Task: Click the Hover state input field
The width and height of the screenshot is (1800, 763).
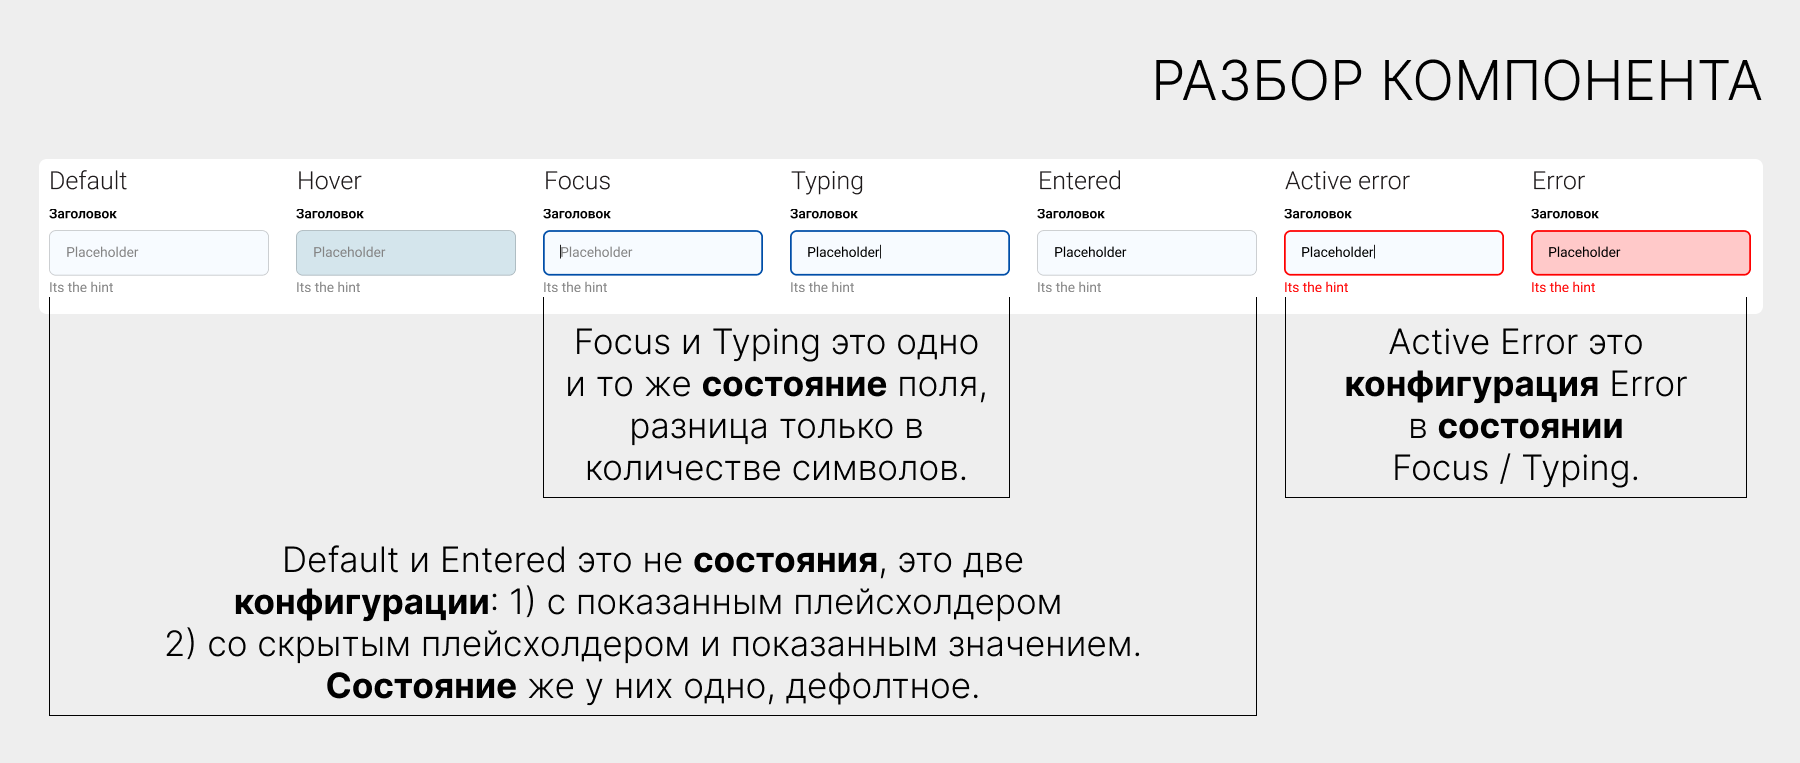Action: 405,253
